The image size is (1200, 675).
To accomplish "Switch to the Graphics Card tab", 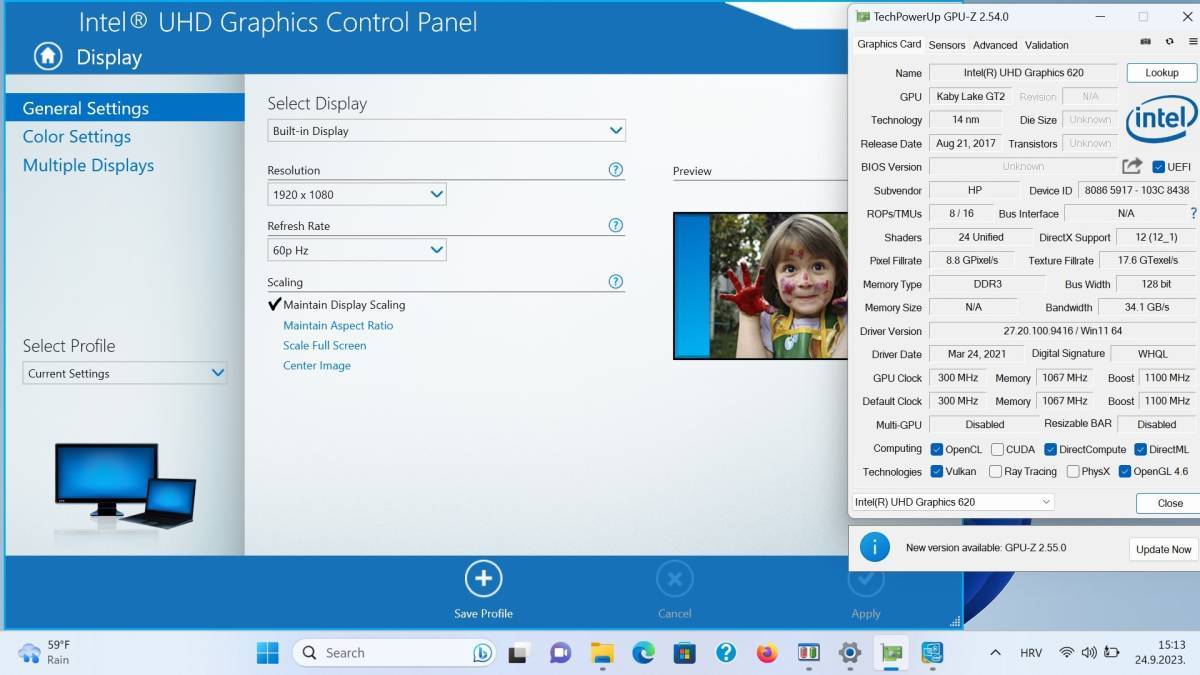I will pyautogui.click(x=889, y=44).
